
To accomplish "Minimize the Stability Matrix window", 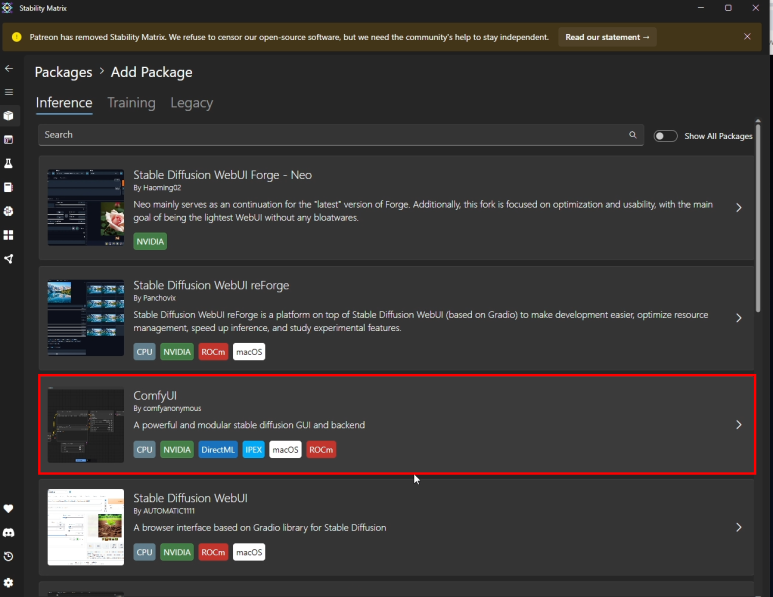I will pyautogui.click(x=701, y=8).
